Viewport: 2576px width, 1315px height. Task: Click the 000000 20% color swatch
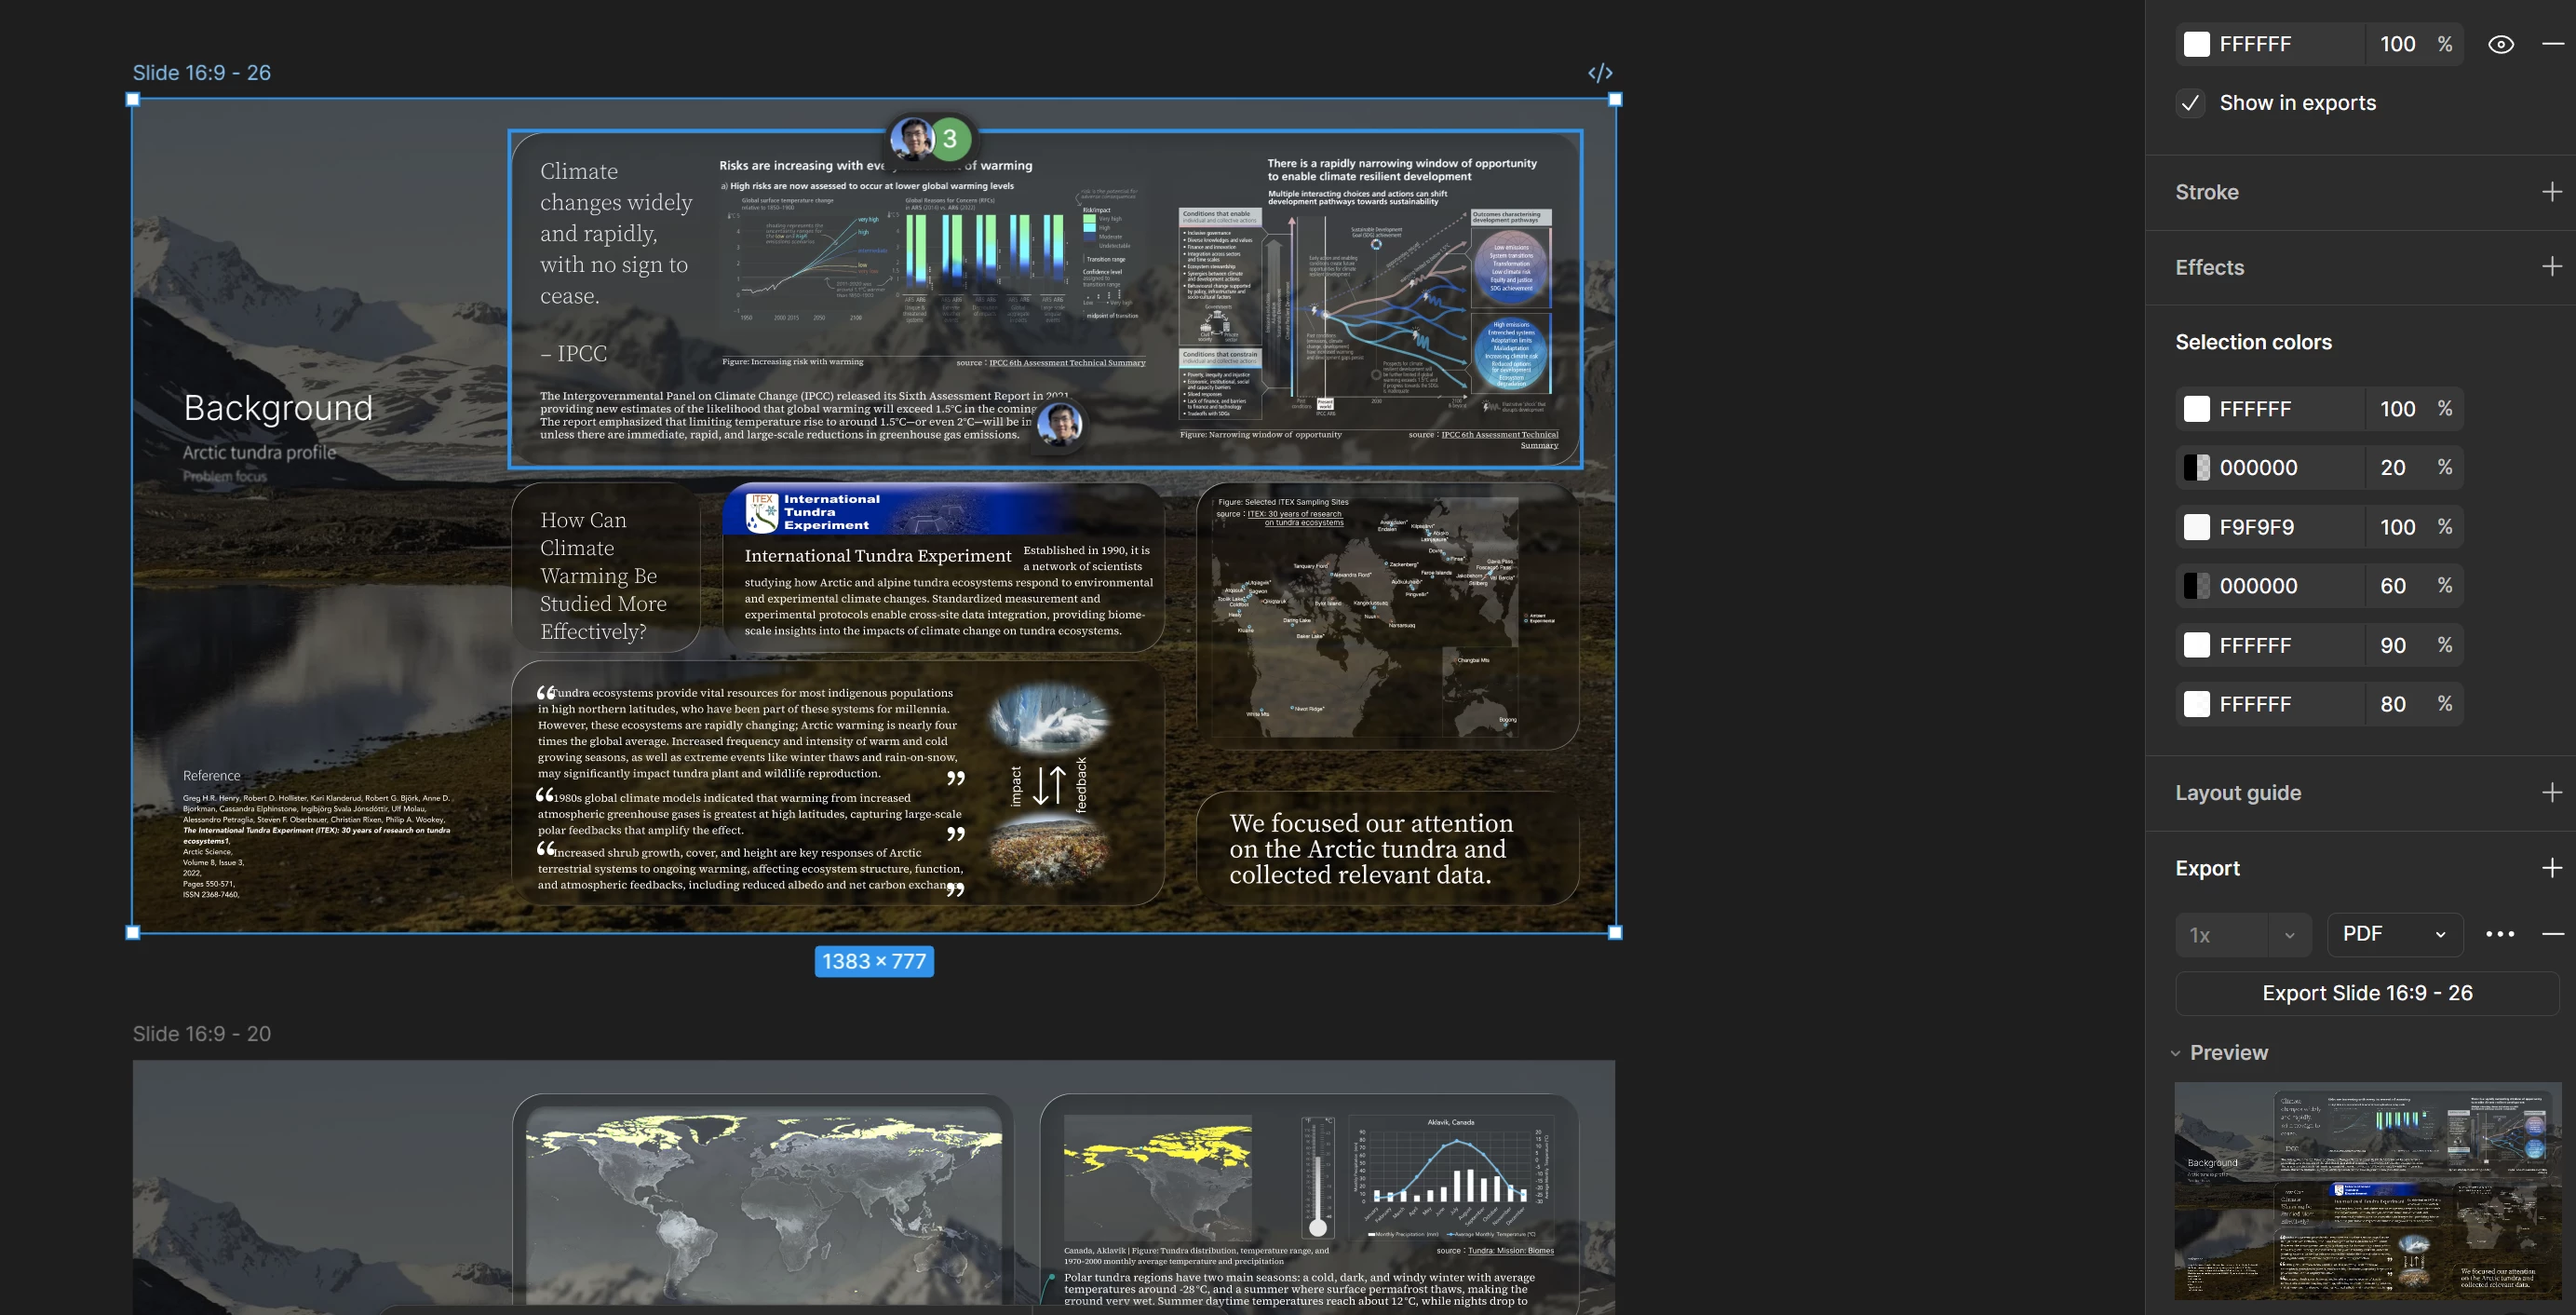coord(2196,468)
